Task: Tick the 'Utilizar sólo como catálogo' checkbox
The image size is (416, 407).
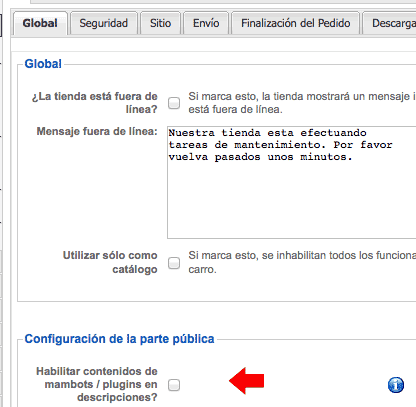Action: pyautogui.click(x=174, y=263)
